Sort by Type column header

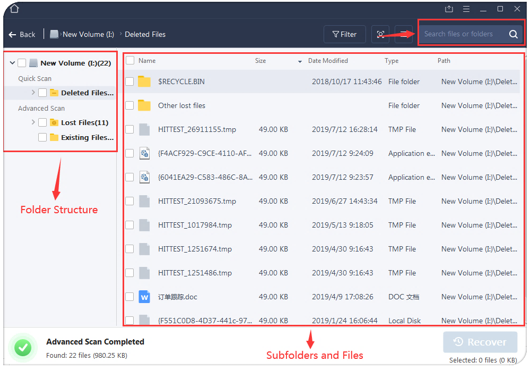pyautogui.click(x=391, y=61)
